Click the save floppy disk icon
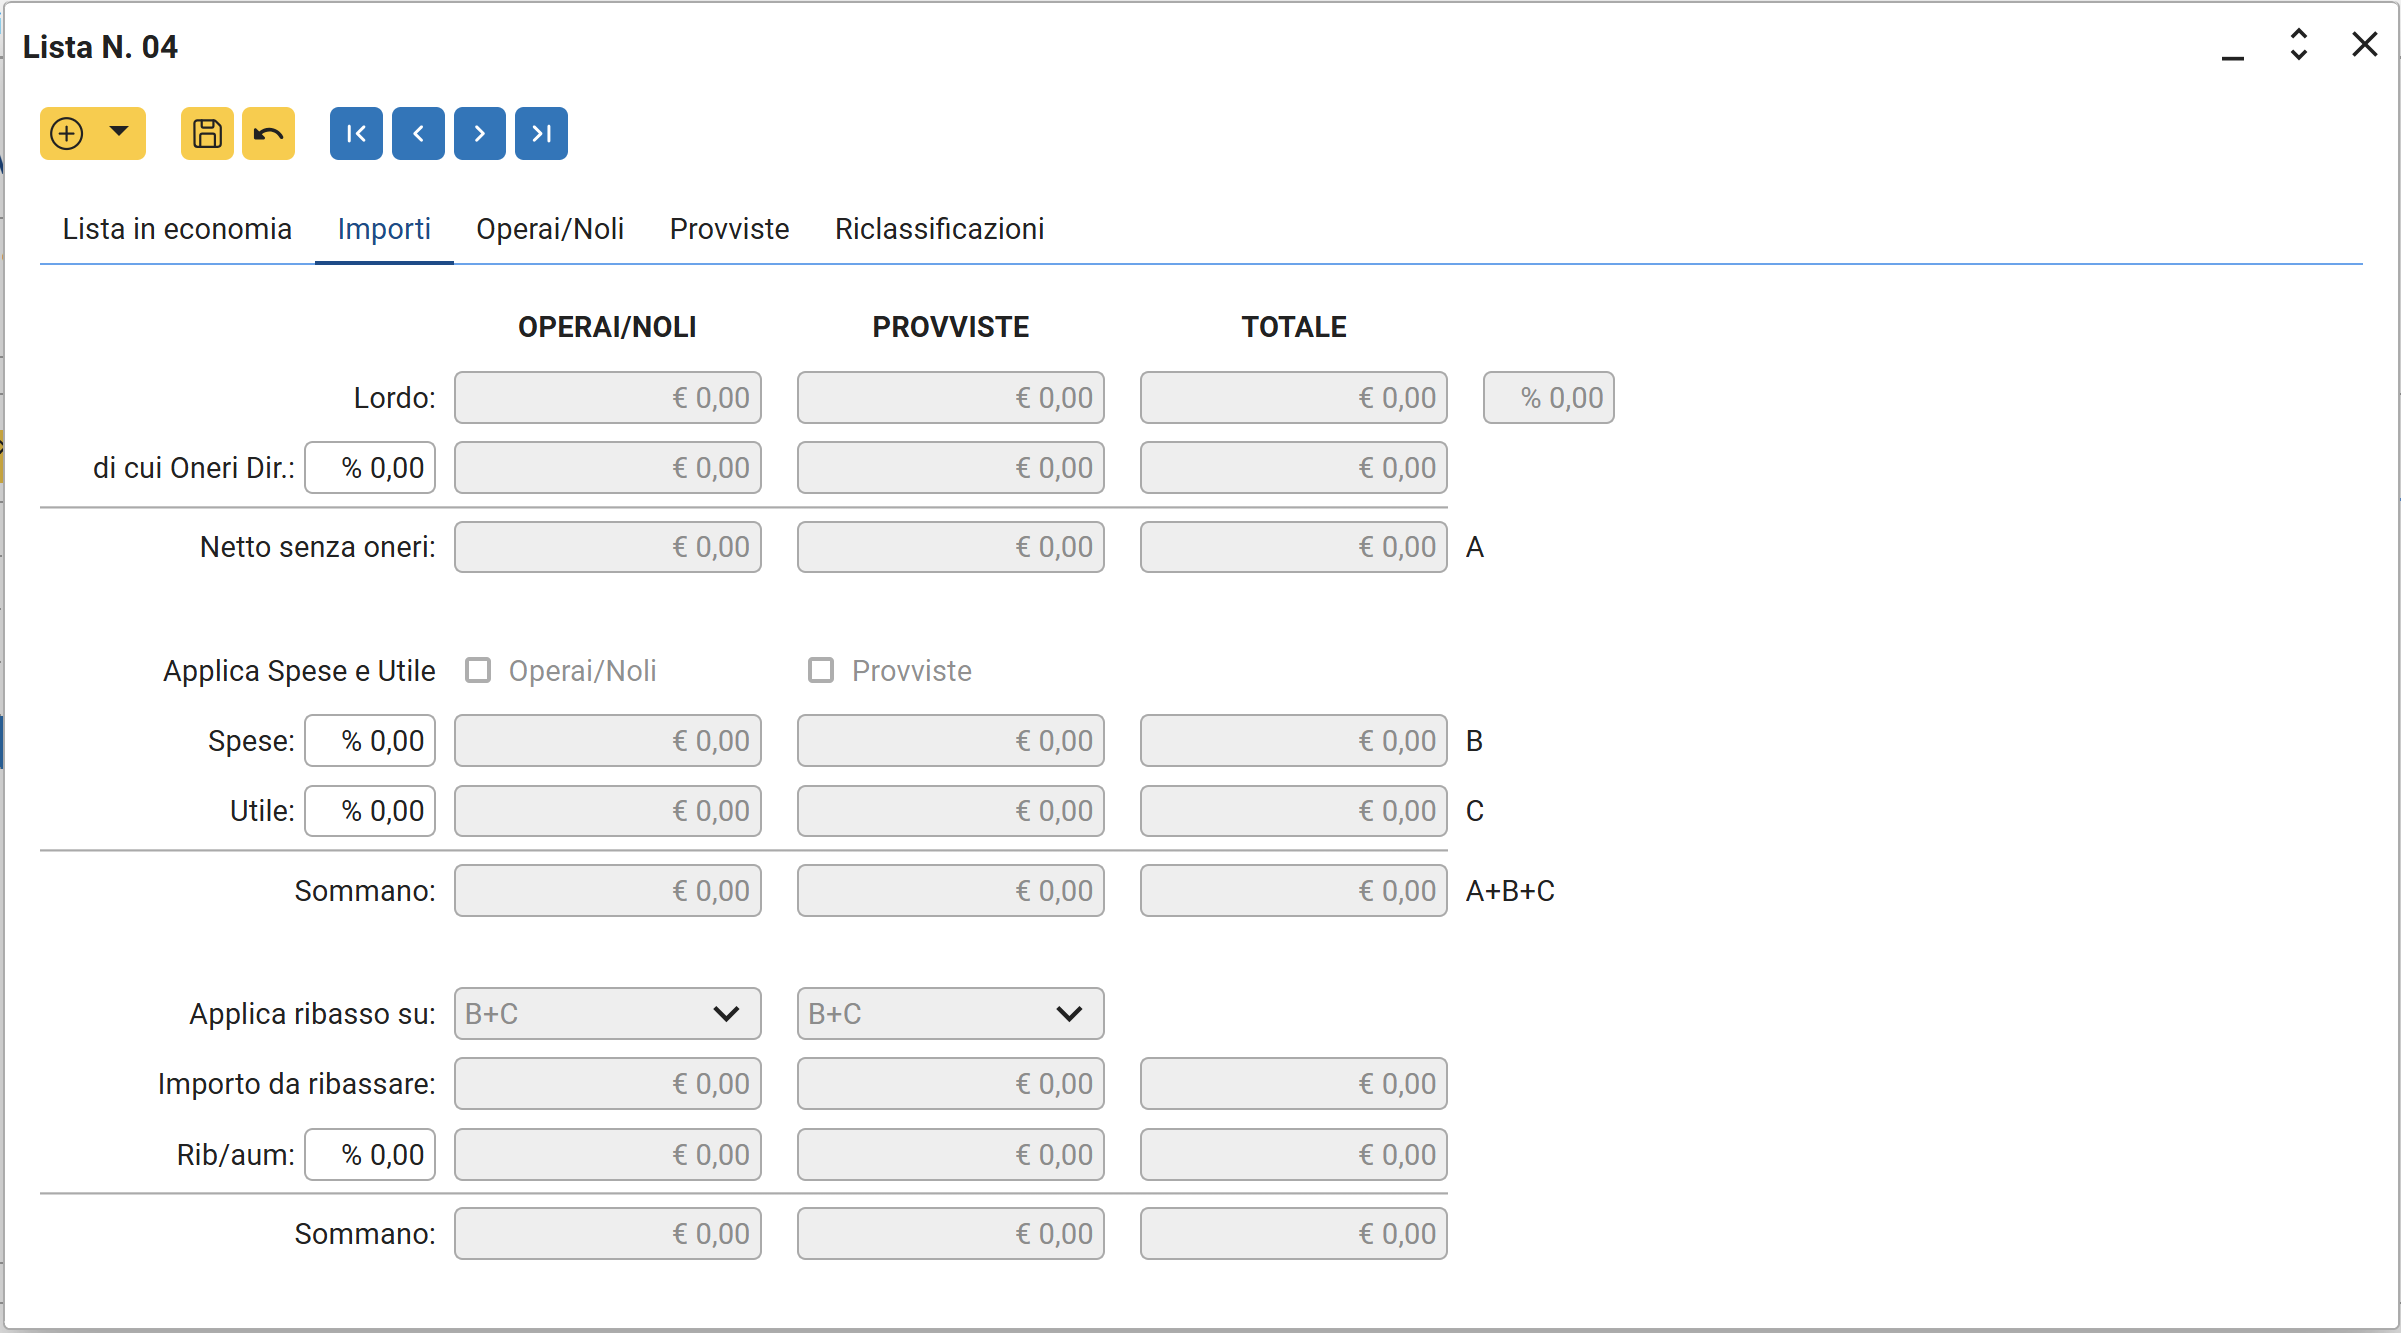 (x=207, y=133)
